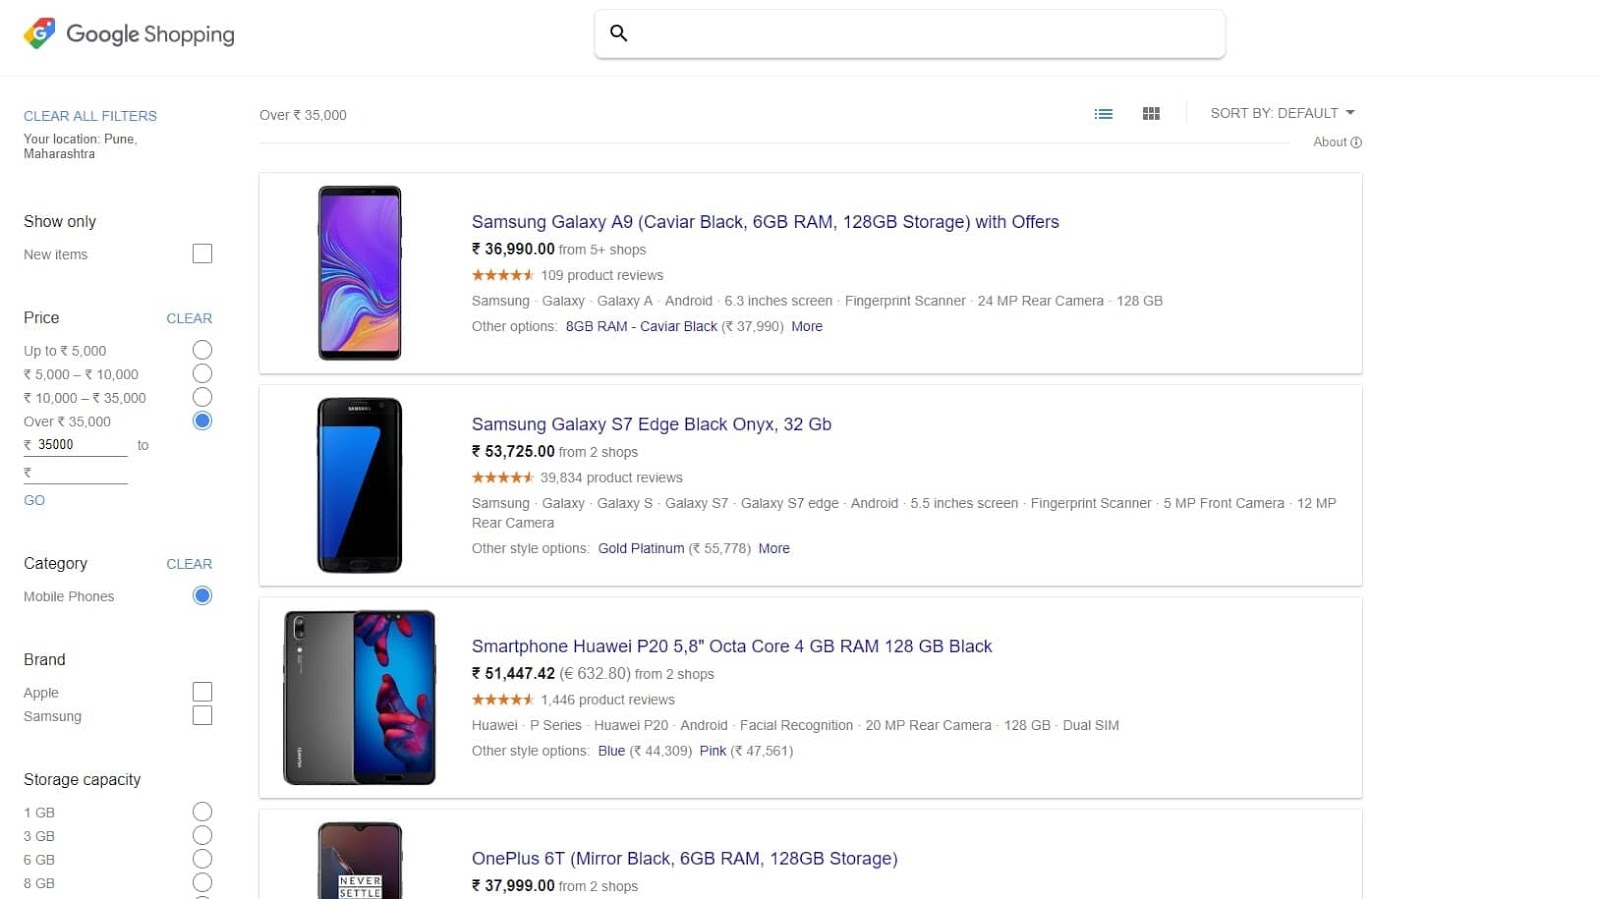Viewport: 1600px width, 899px height.
Task: Clear the Price filter
Action: tap(189, 318)
